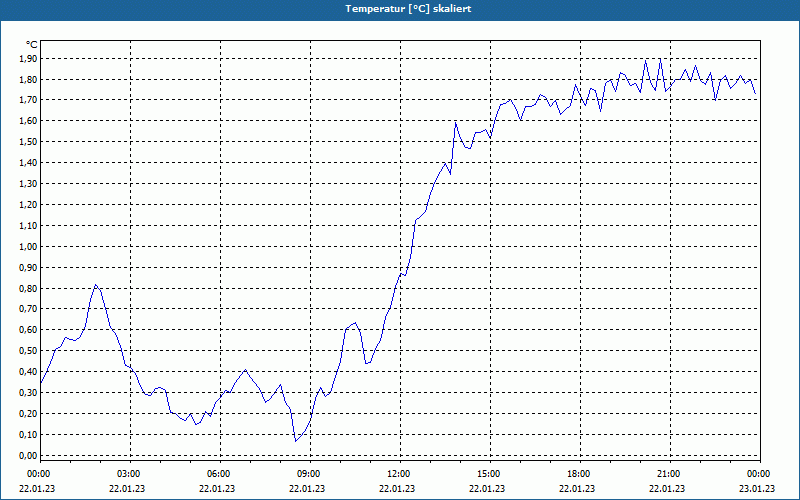This screenshot has width=800, height=500.
Task: Select the "12:00" time axis label
Action: 399,474
